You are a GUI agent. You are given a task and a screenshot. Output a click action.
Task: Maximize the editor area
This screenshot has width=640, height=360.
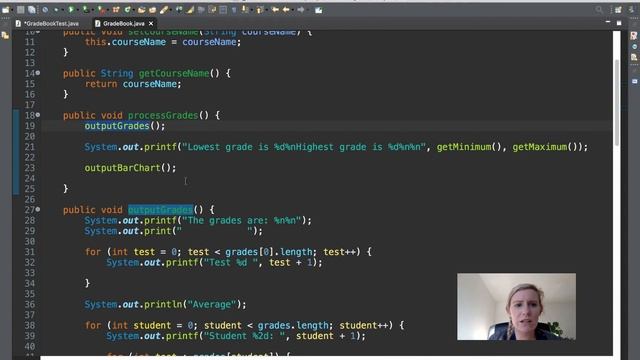point(619,23)
